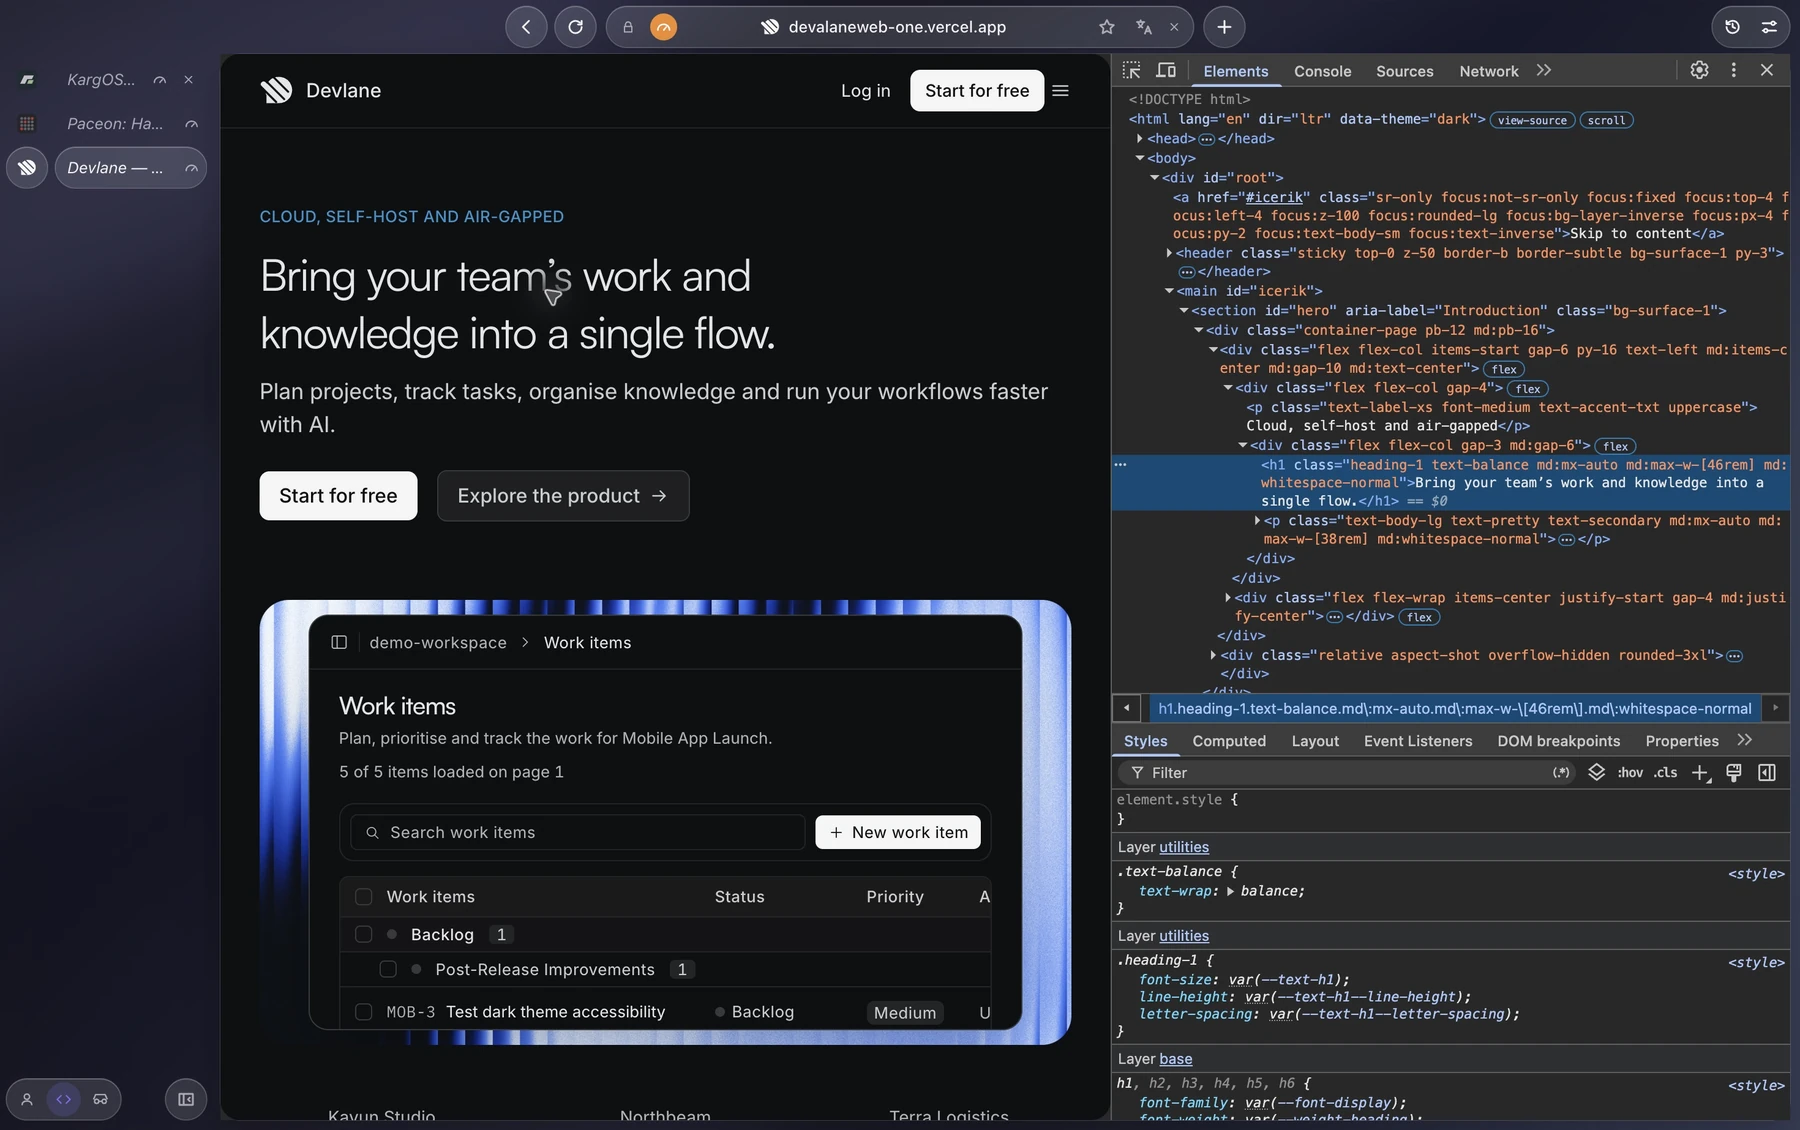
Task: Switch to the Sources tab
Action: [1404, 71]
